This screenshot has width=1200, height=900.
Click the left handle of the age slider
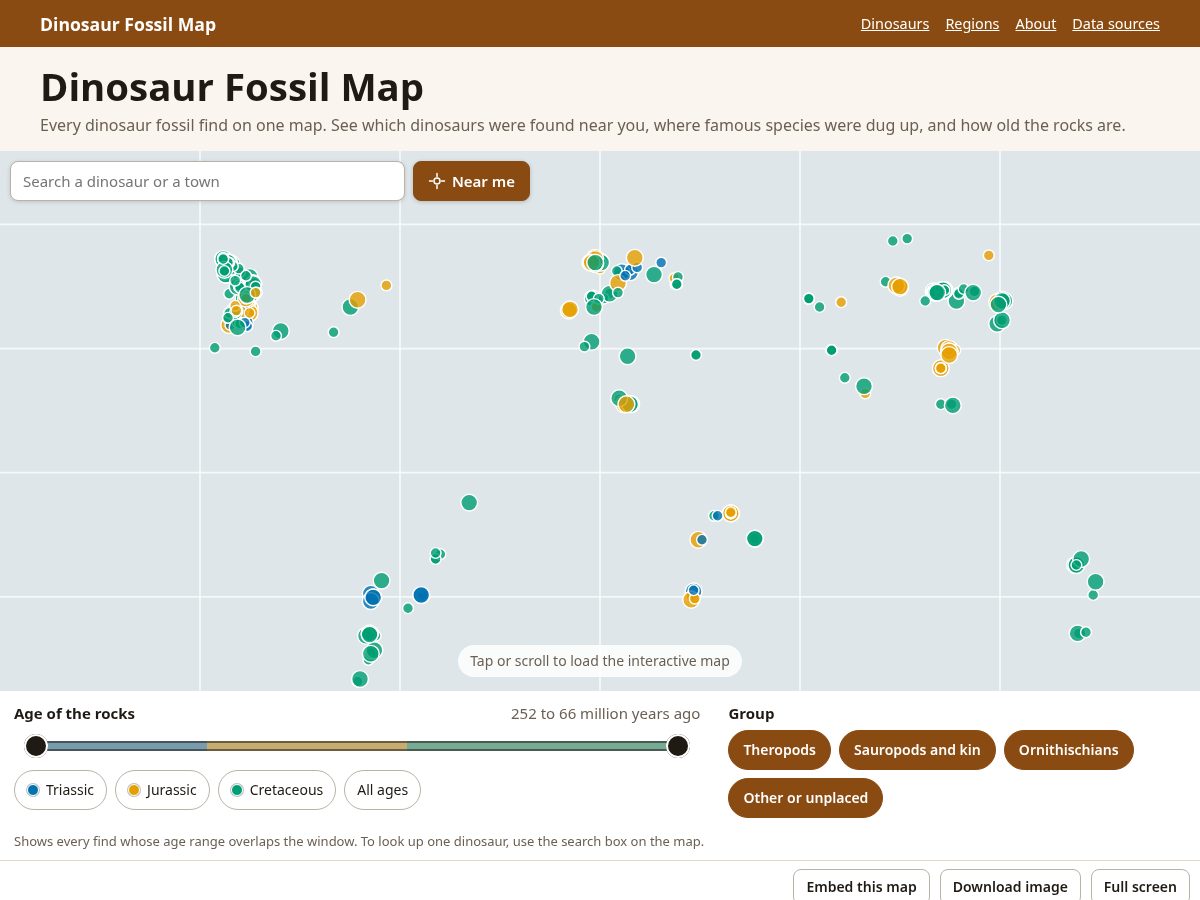(36, 746)
